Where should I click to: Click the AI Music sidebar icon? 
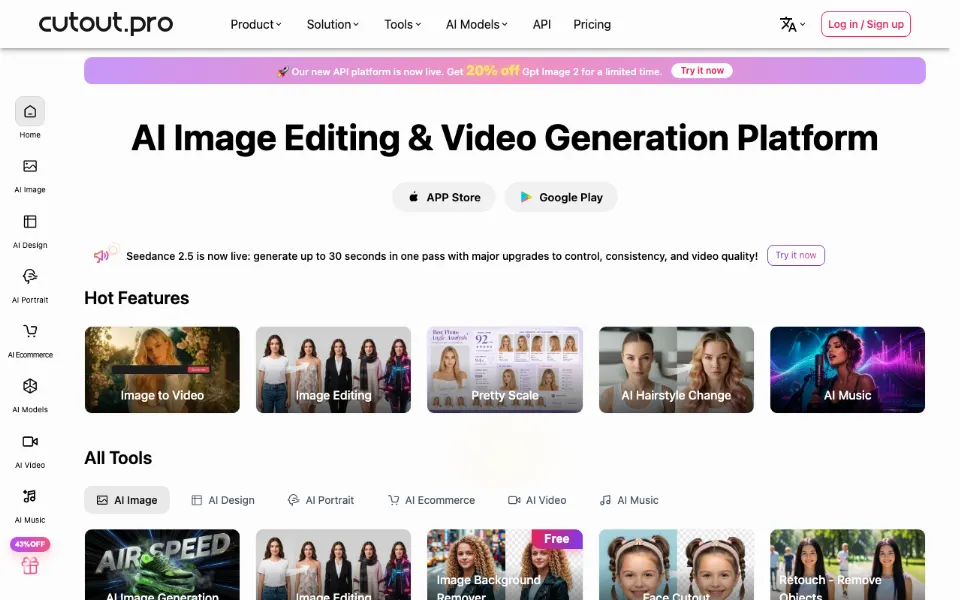click(30, 496)
